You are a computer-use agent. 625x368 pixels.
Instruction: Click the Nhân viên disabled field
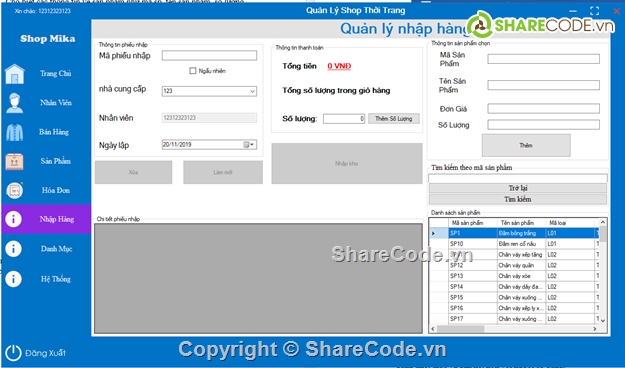[x=209, y=118]
